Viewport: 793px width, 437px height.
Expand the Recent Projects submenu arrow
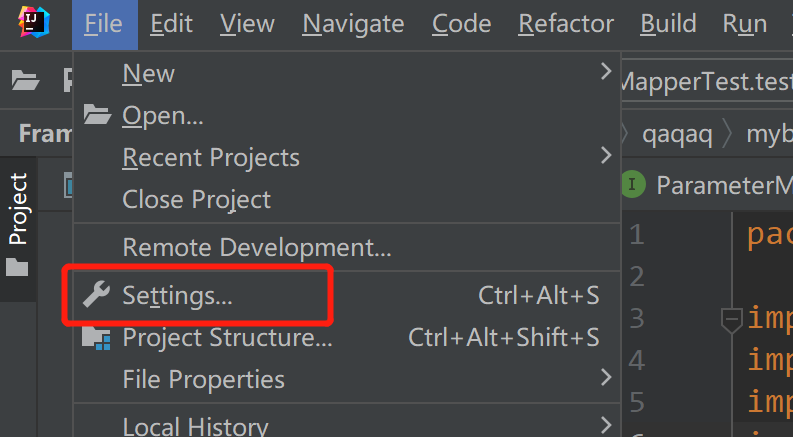point(605,156)
